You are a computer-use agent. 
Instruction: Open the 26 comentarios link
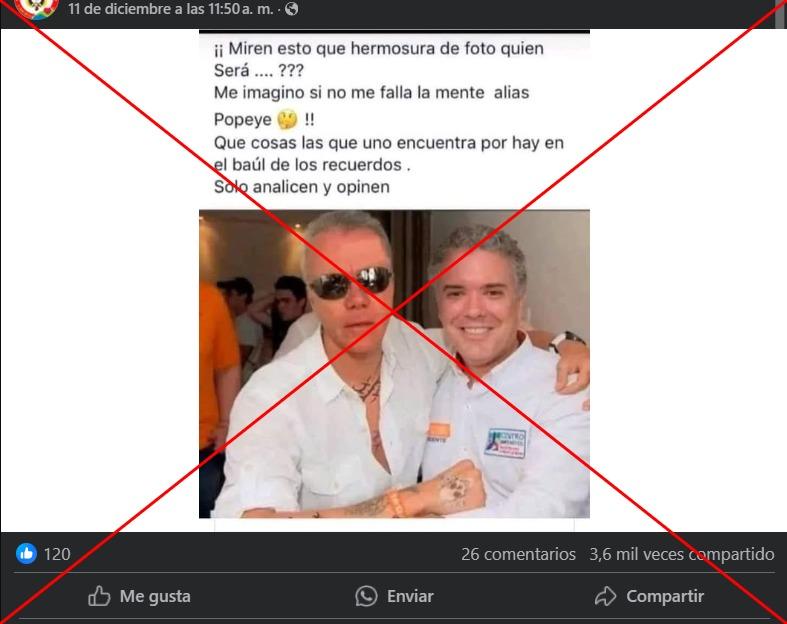pos(518,554)
